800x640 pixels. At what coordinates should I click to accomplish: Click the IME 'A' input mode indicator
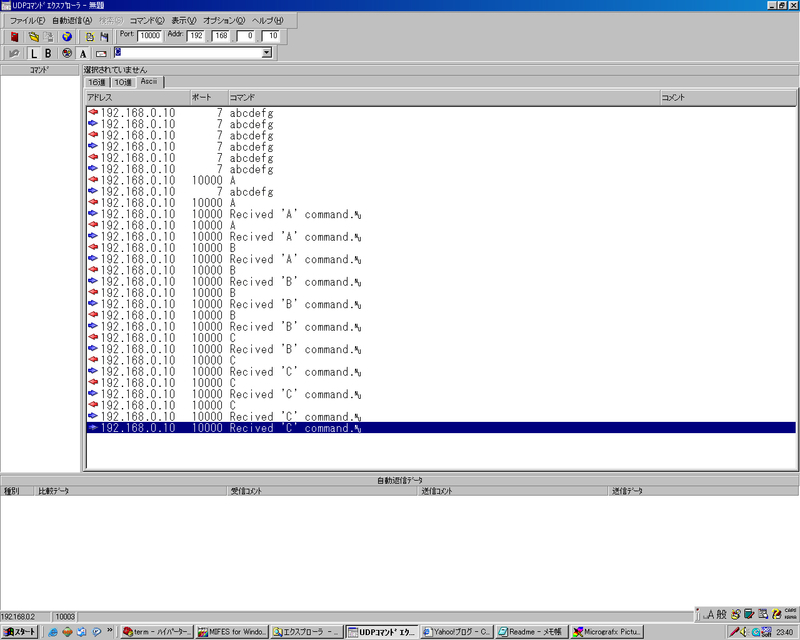(709, 614)
